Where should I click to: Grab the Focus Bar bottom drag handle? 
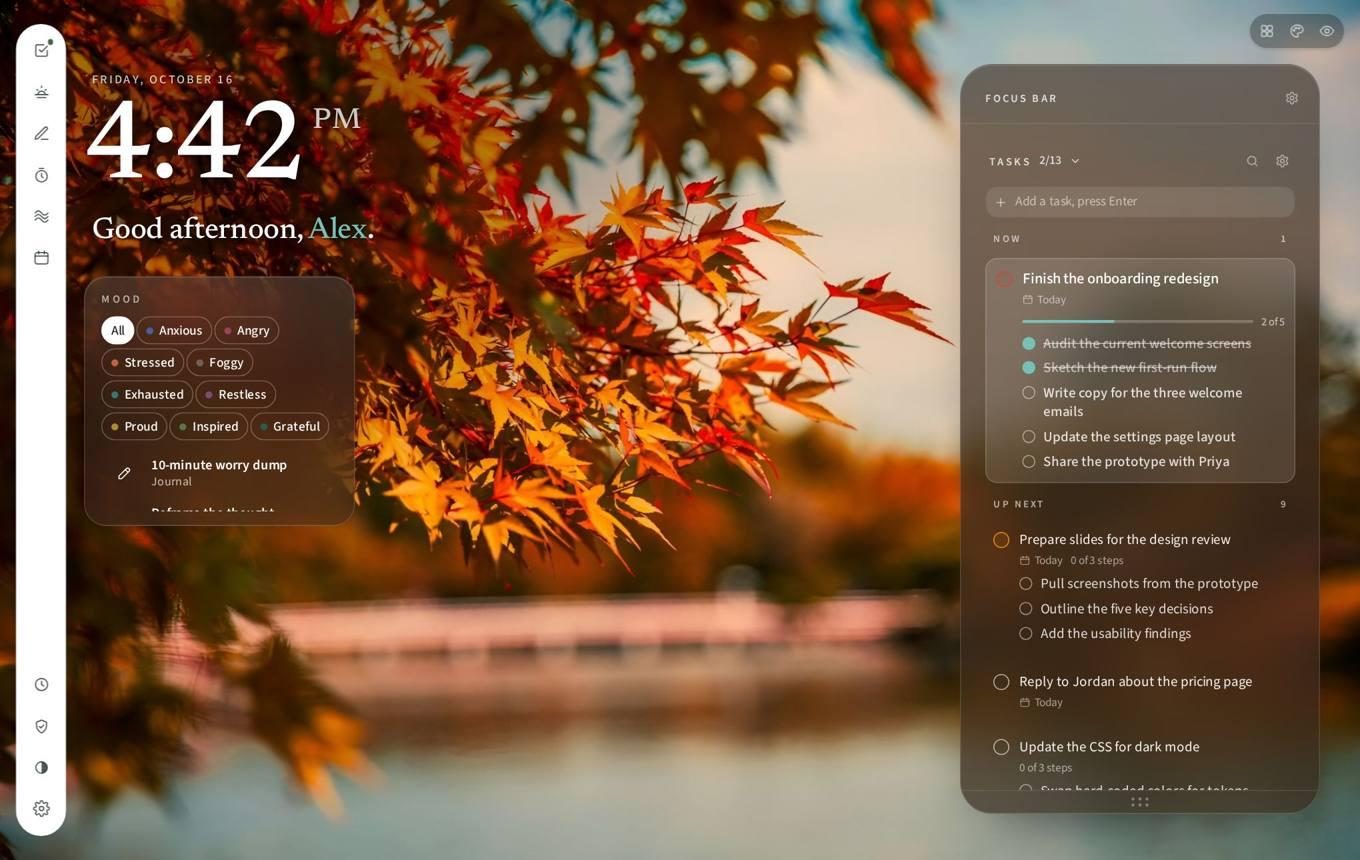[1140, 802]
